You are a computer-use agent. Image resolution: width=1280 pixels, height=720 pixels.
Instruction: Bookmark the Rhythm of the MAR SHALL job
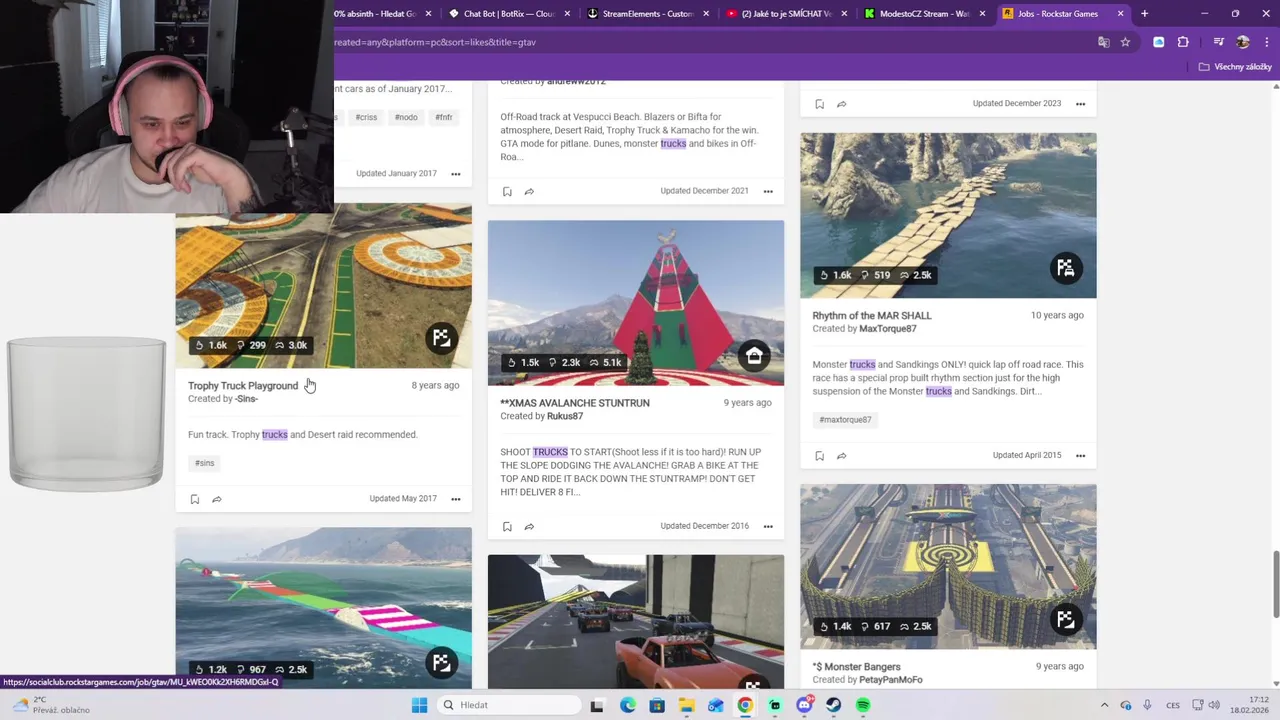coord(819,456)
